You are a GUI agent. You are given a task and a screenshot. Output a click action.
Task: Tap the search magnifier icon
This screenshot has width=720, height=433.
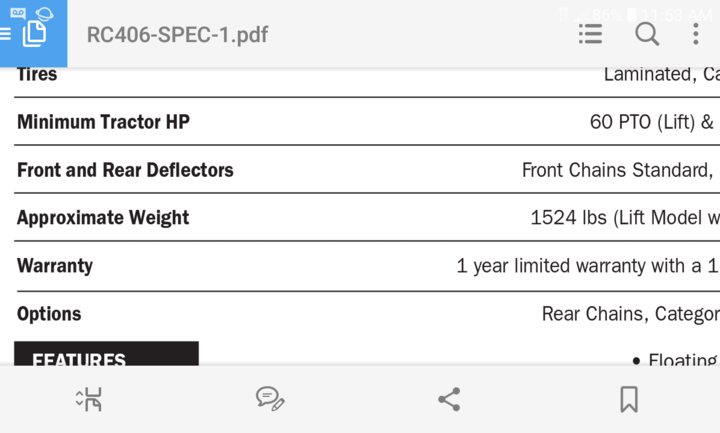pos(647,34)
